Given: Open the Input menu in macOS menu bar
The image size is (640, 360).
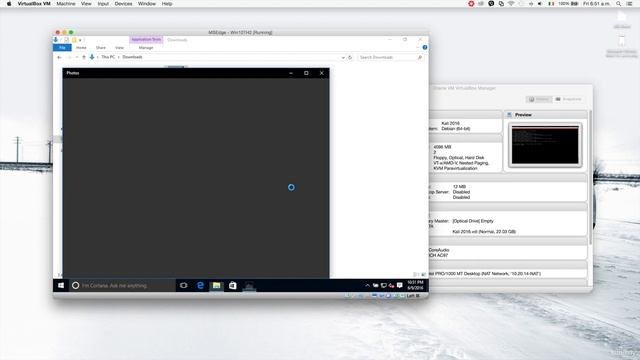Looking at the screenshot, I should (x=103, y=4).
